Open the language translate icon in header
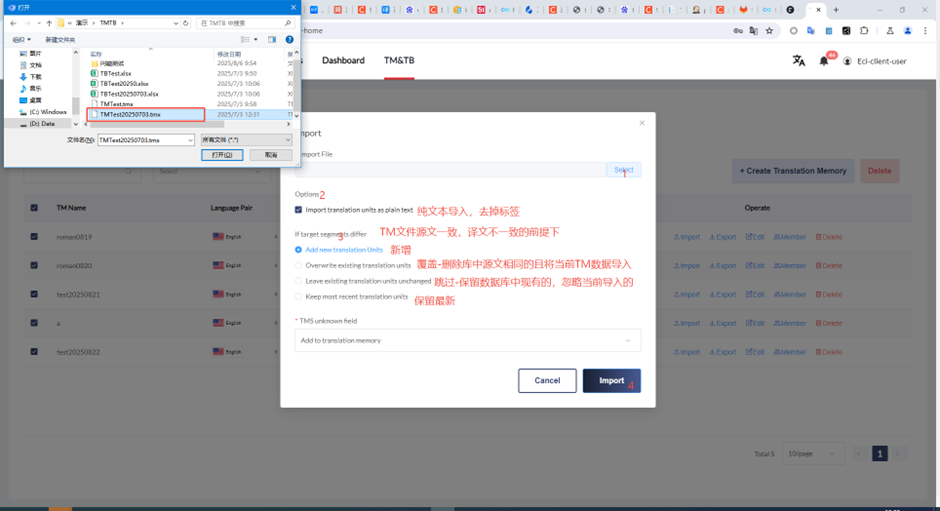Viewport: 940px width, 511px height. pos(798,61)
